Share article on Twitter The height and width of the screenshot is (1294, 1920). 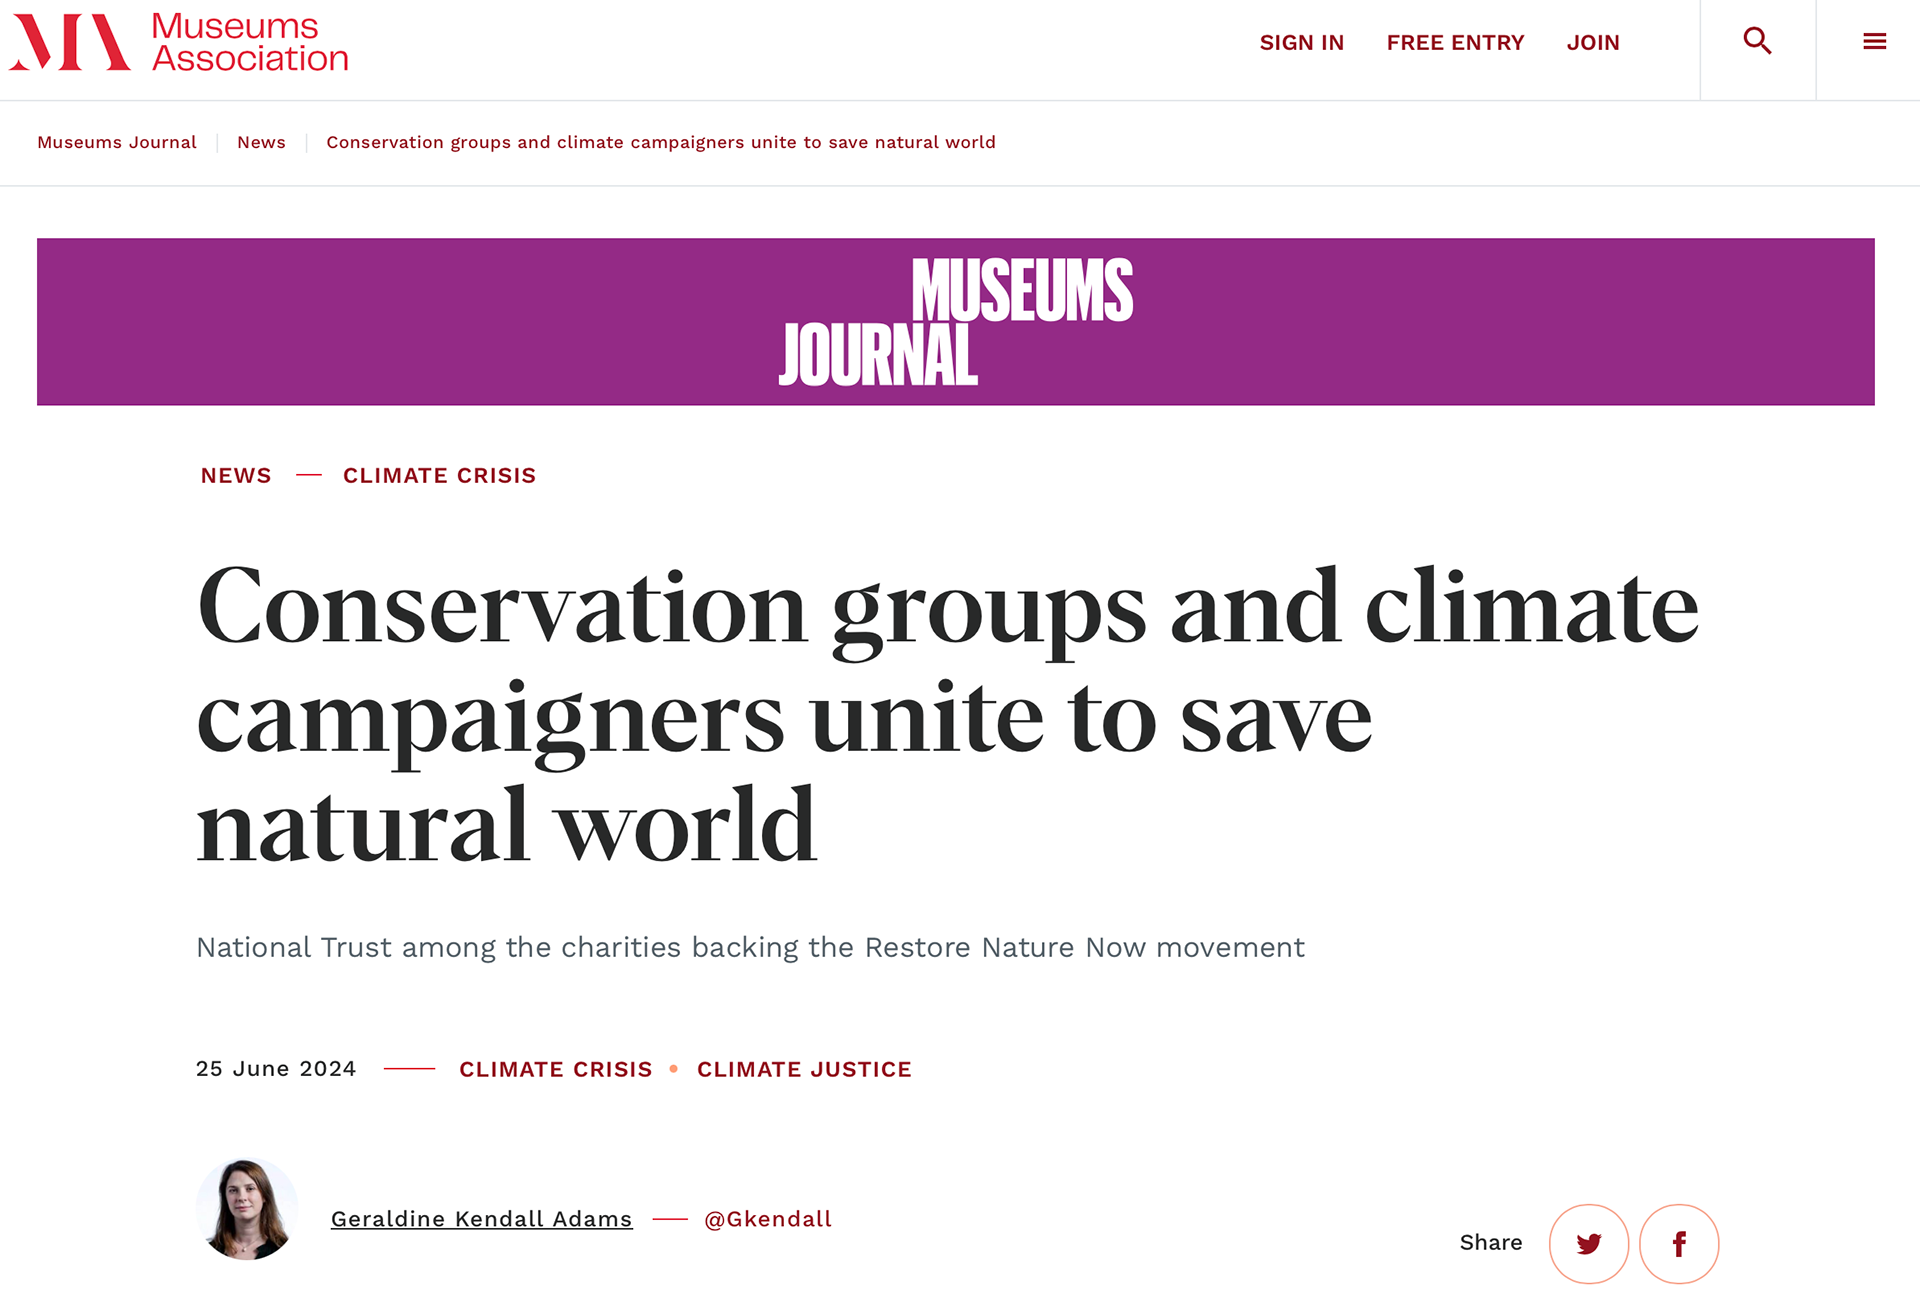pos(1589,1244)
